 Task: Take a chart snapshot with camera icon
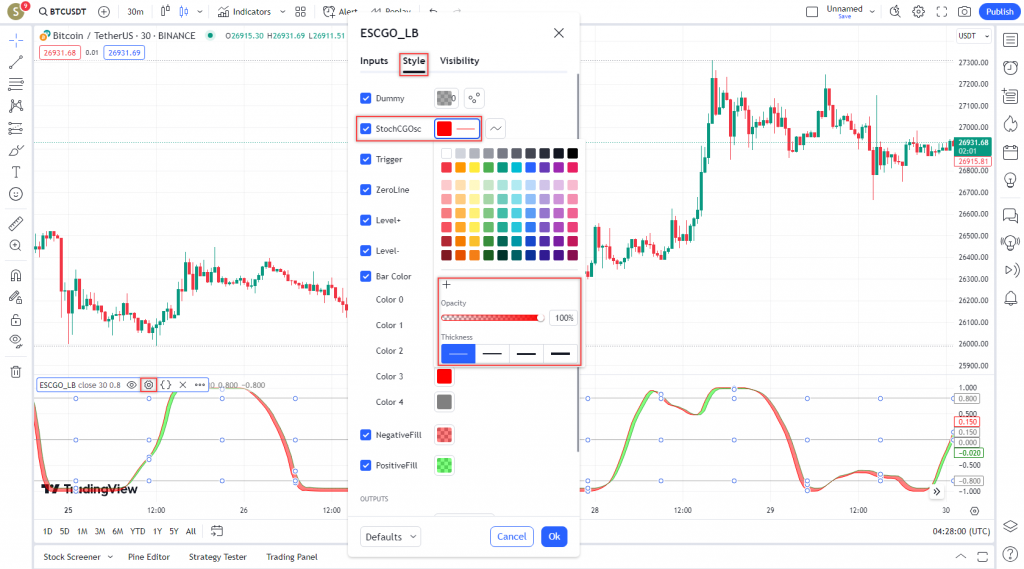pyautogui.click(x=964, y=11)
